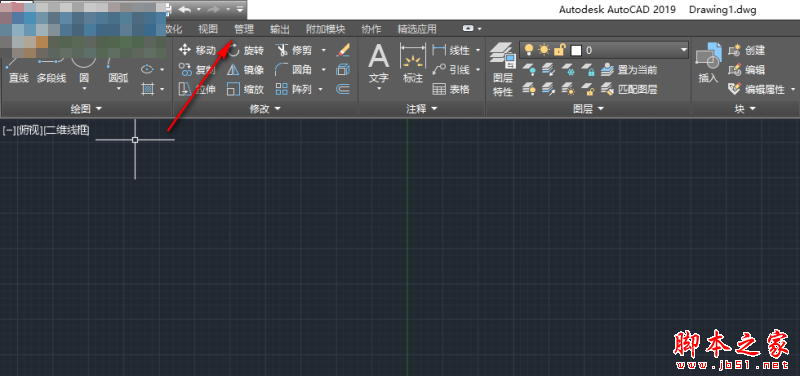Insert a Table (表格)
The image size is (800, 376).
[452, 89]
